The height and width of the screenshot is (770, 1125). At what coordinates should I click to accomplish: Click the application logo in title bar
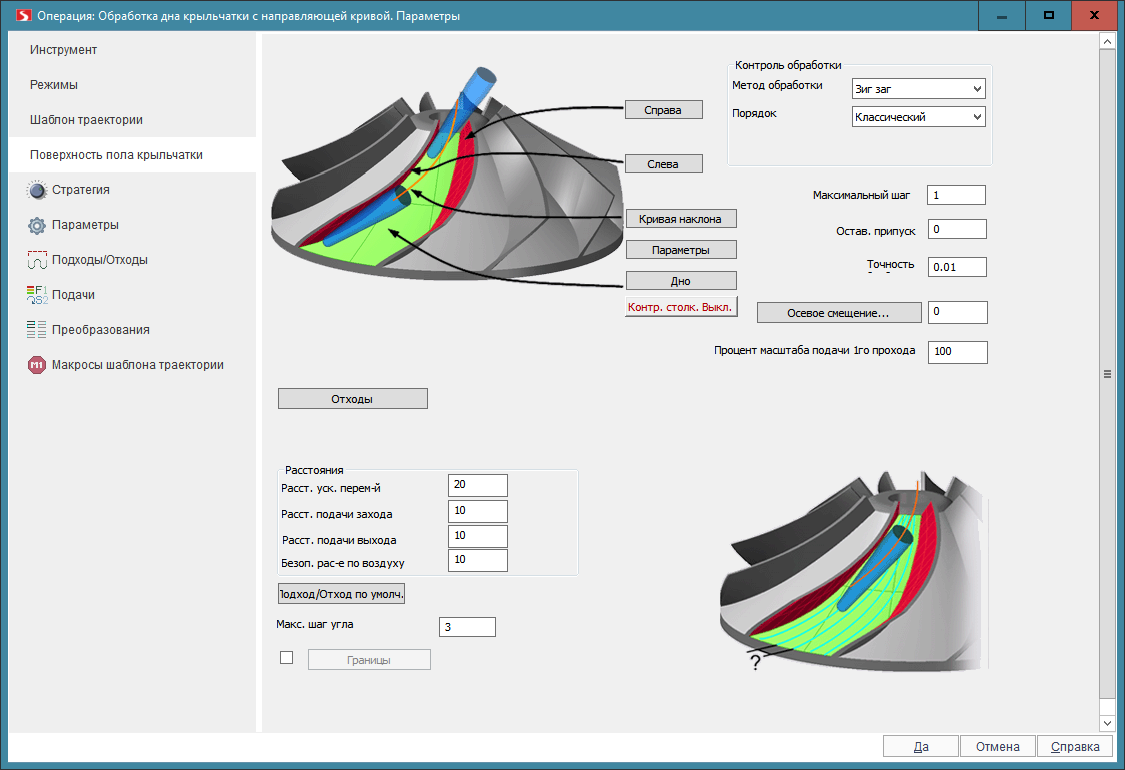[24, 15]
